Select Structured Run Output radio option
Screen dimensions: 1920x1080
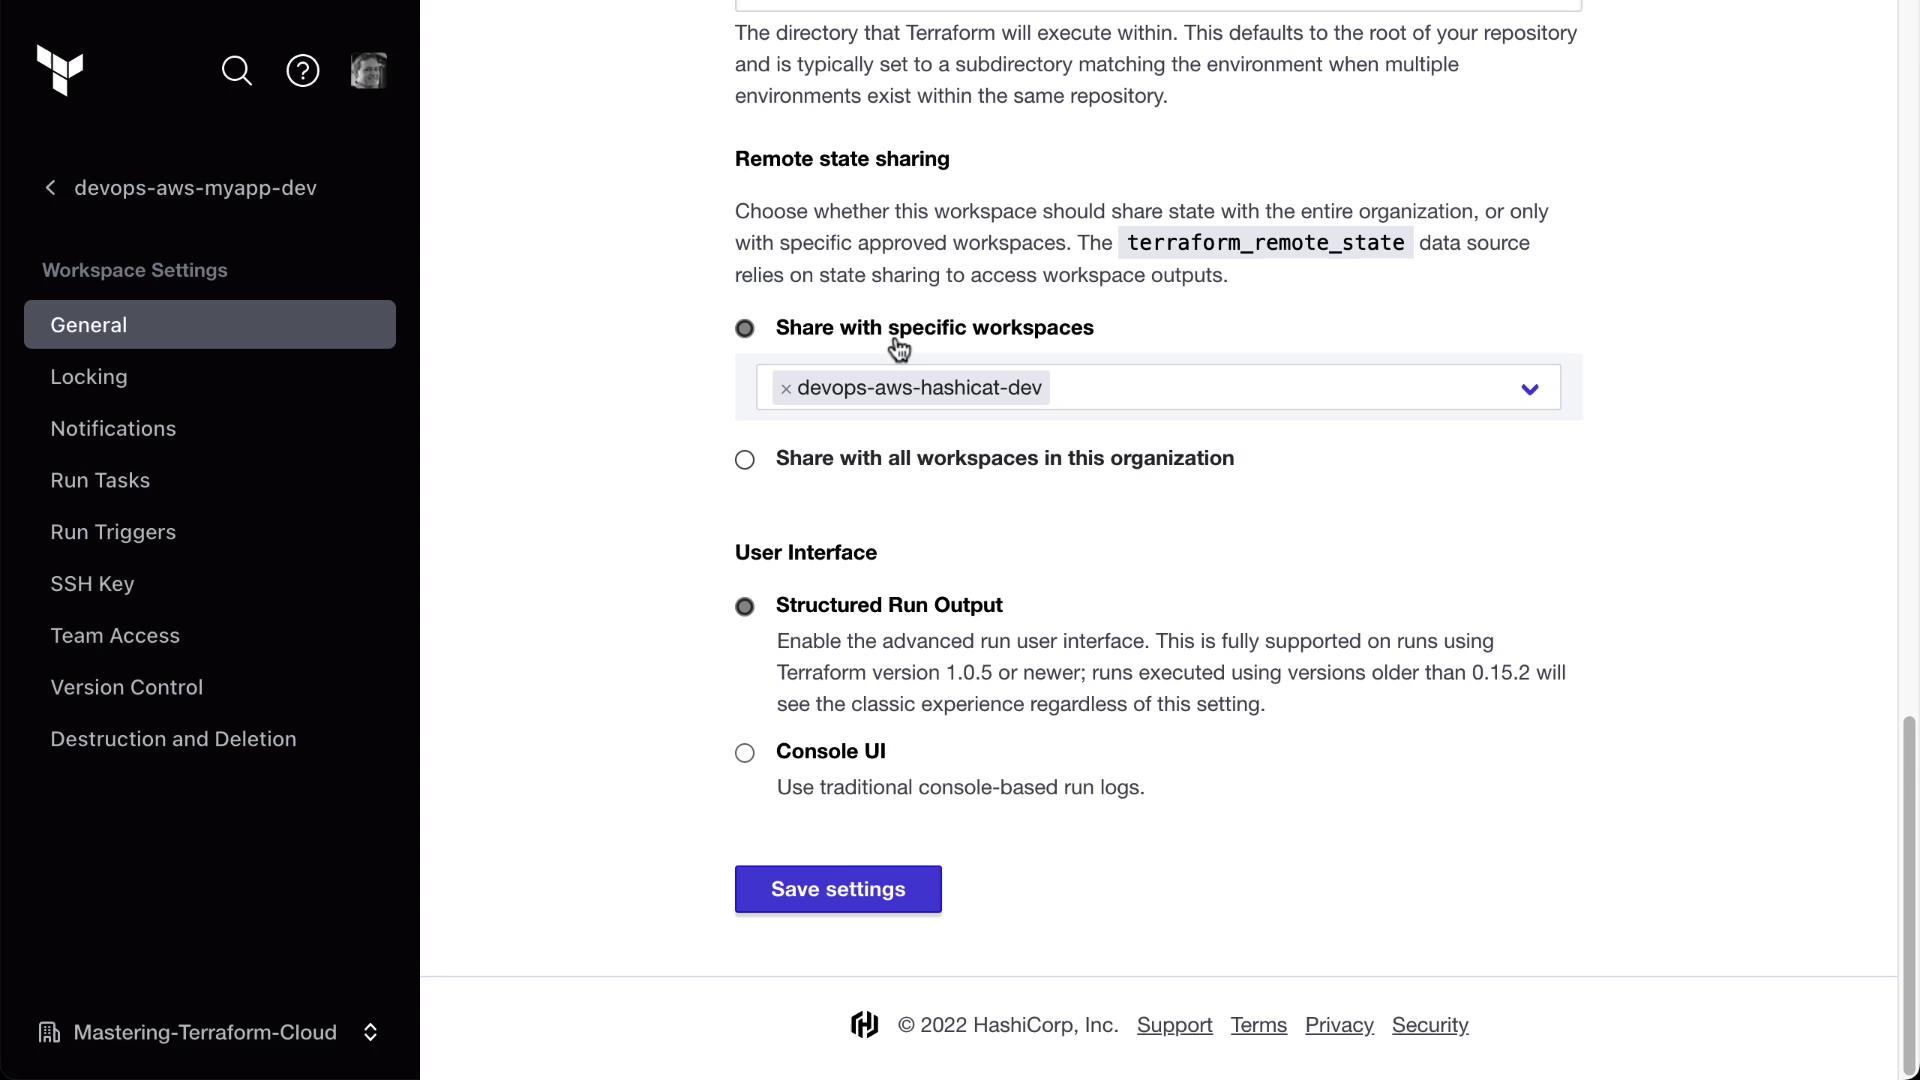point(745,607)
